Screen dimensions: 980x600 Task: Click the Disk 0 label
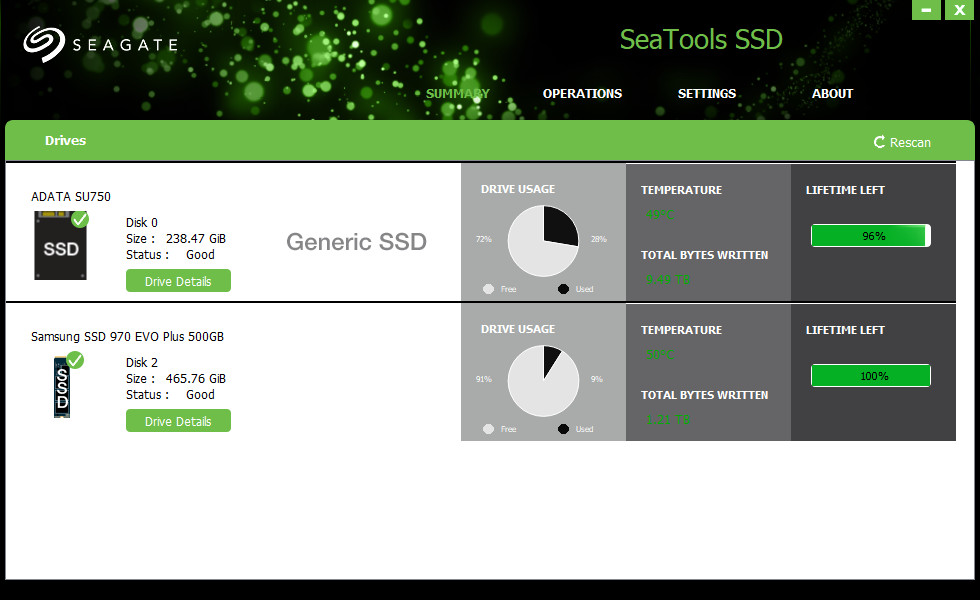click(x=142, y=222)
